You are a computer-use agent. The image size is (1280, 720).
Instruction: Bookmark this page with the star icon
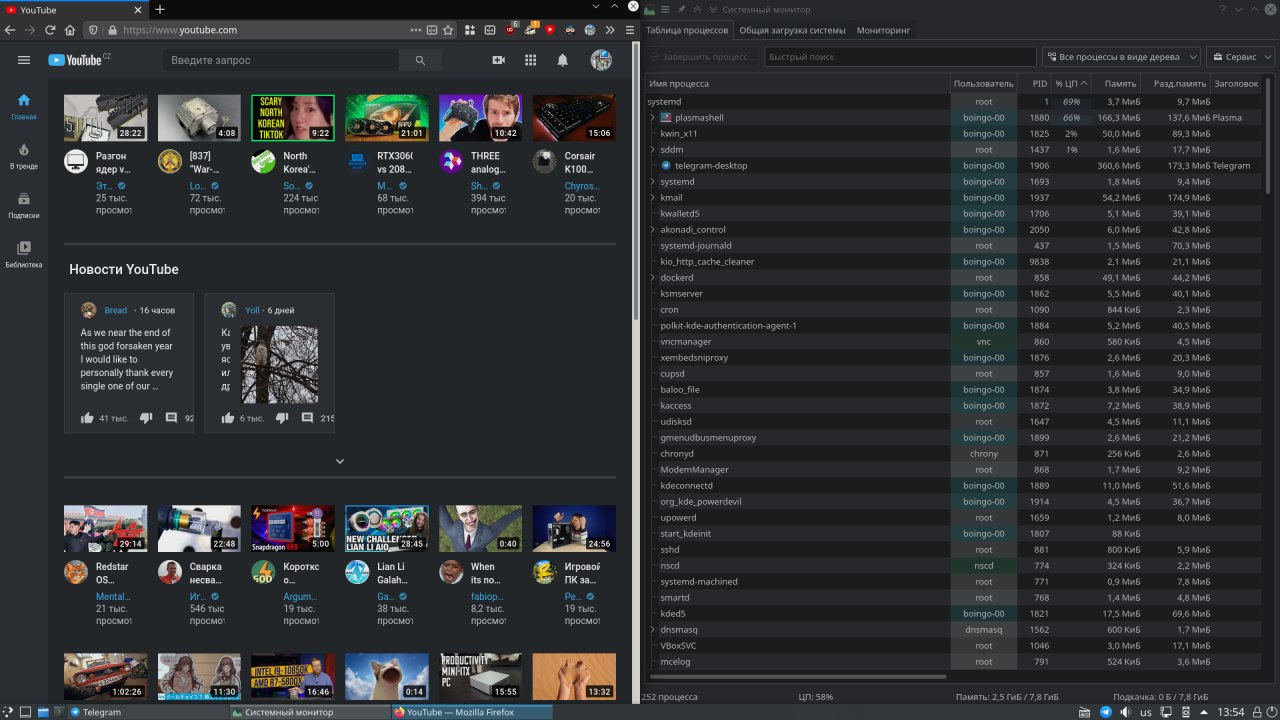click(448, 30)
